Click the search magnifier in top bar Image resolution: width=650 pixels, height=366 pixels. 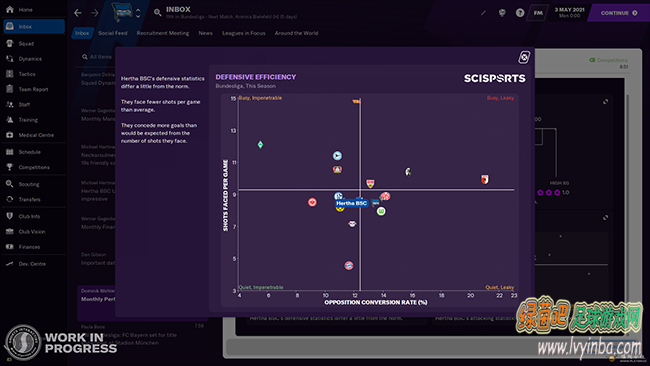158,13
